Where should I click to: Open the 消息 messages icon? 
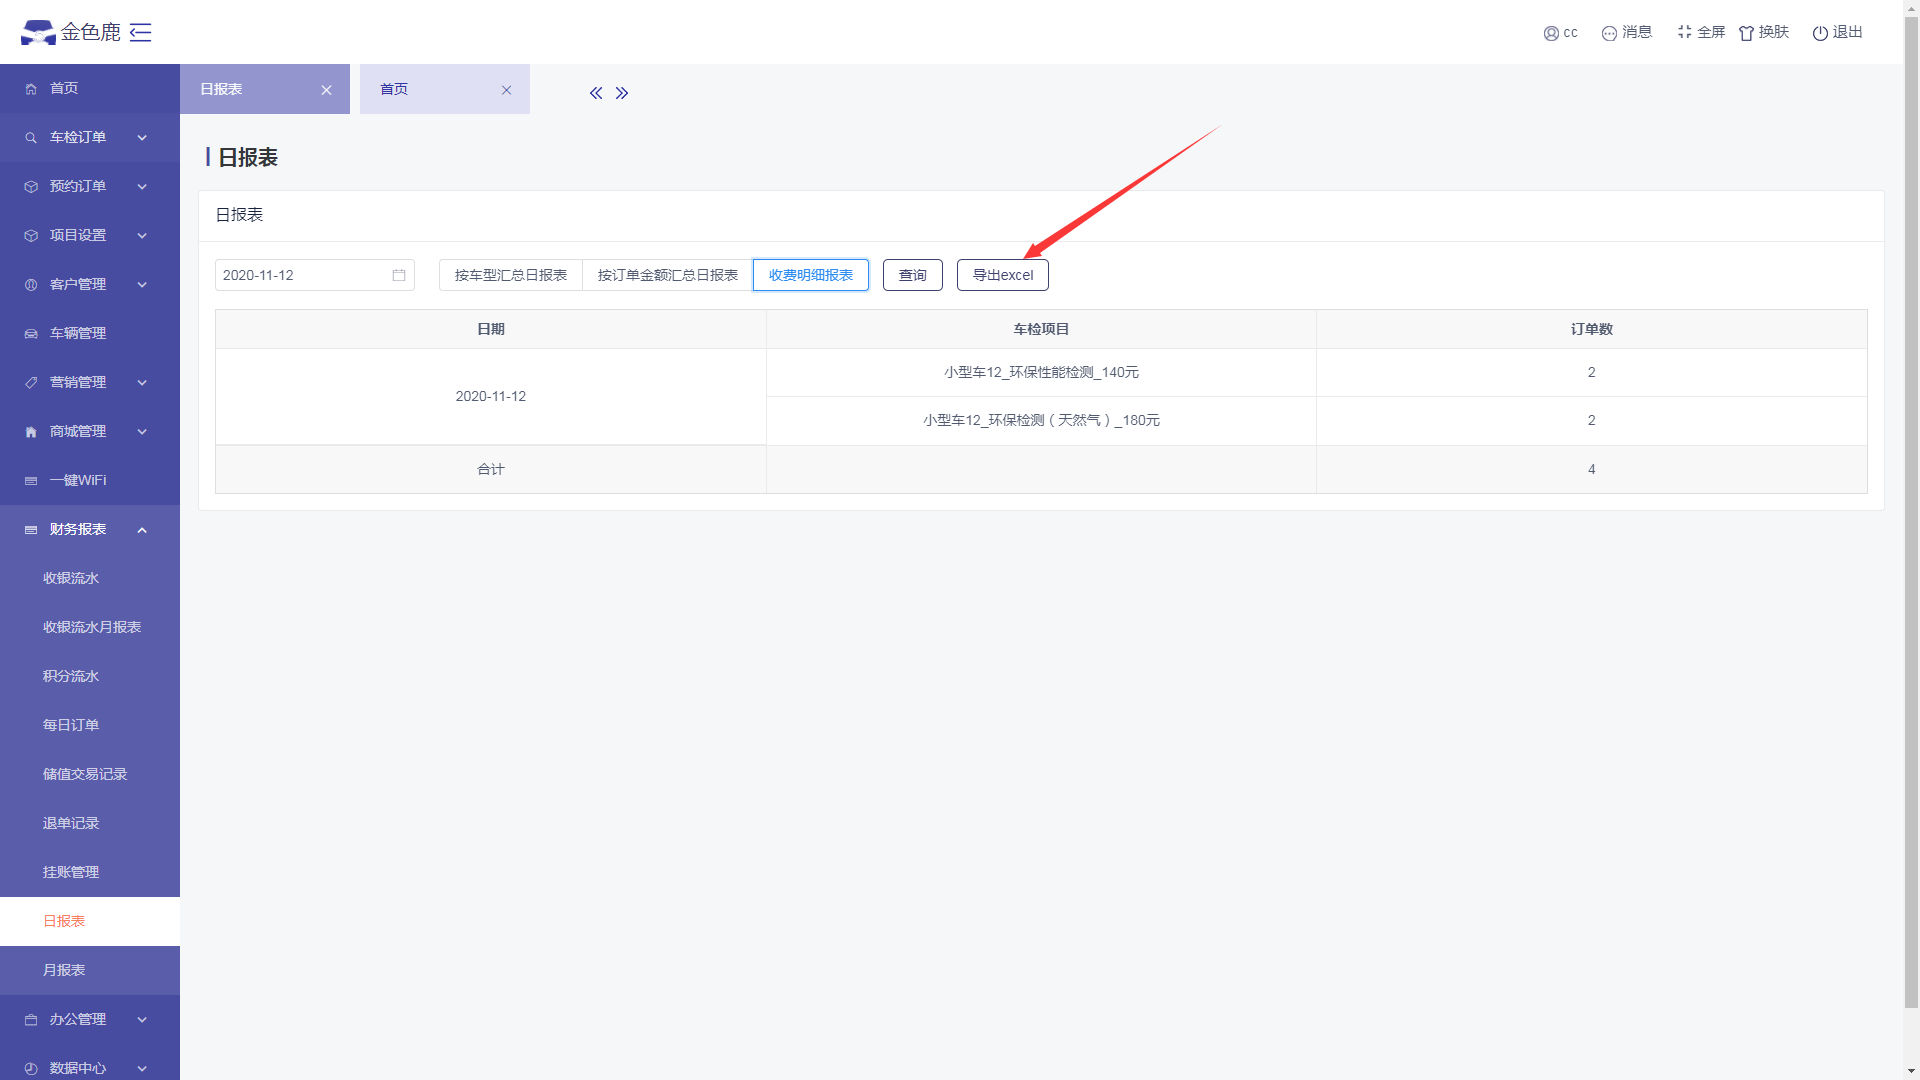click(x=1609, y=33)
